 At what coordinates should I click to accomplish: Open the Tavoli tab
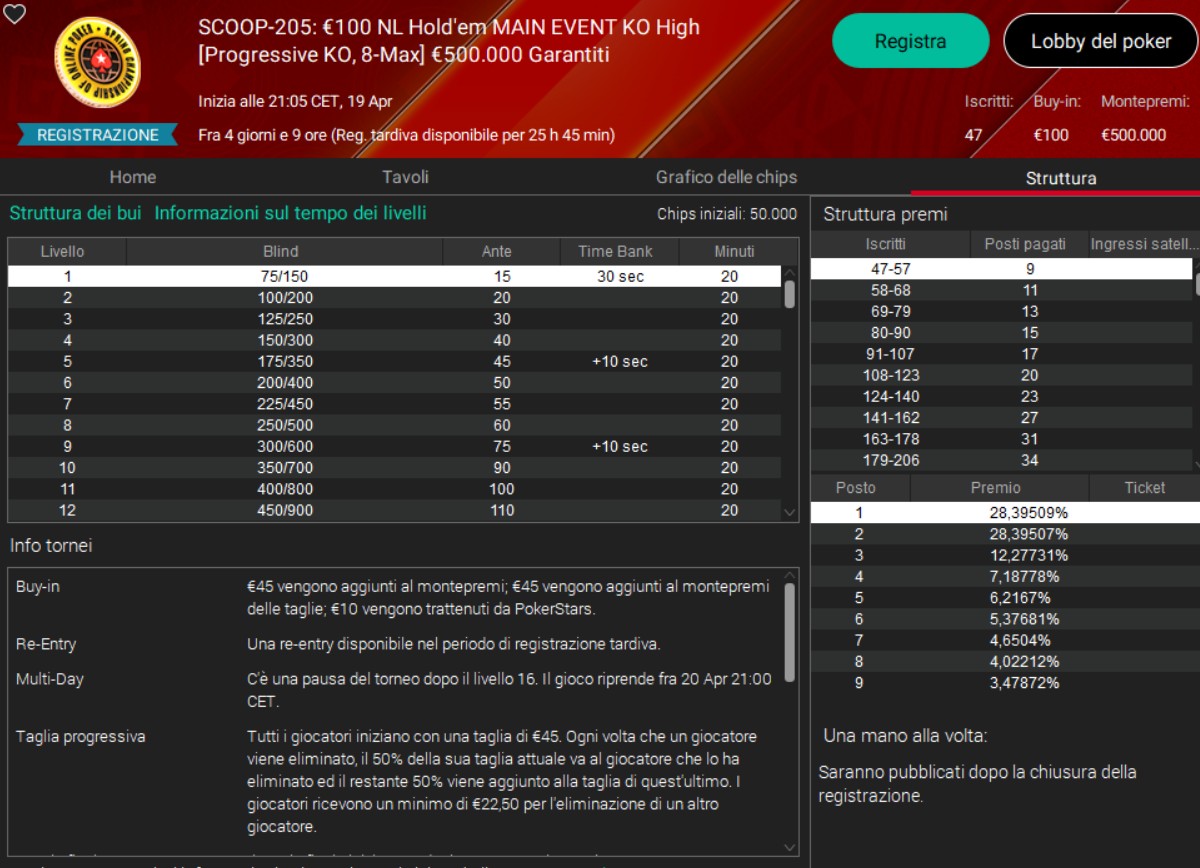405,177
